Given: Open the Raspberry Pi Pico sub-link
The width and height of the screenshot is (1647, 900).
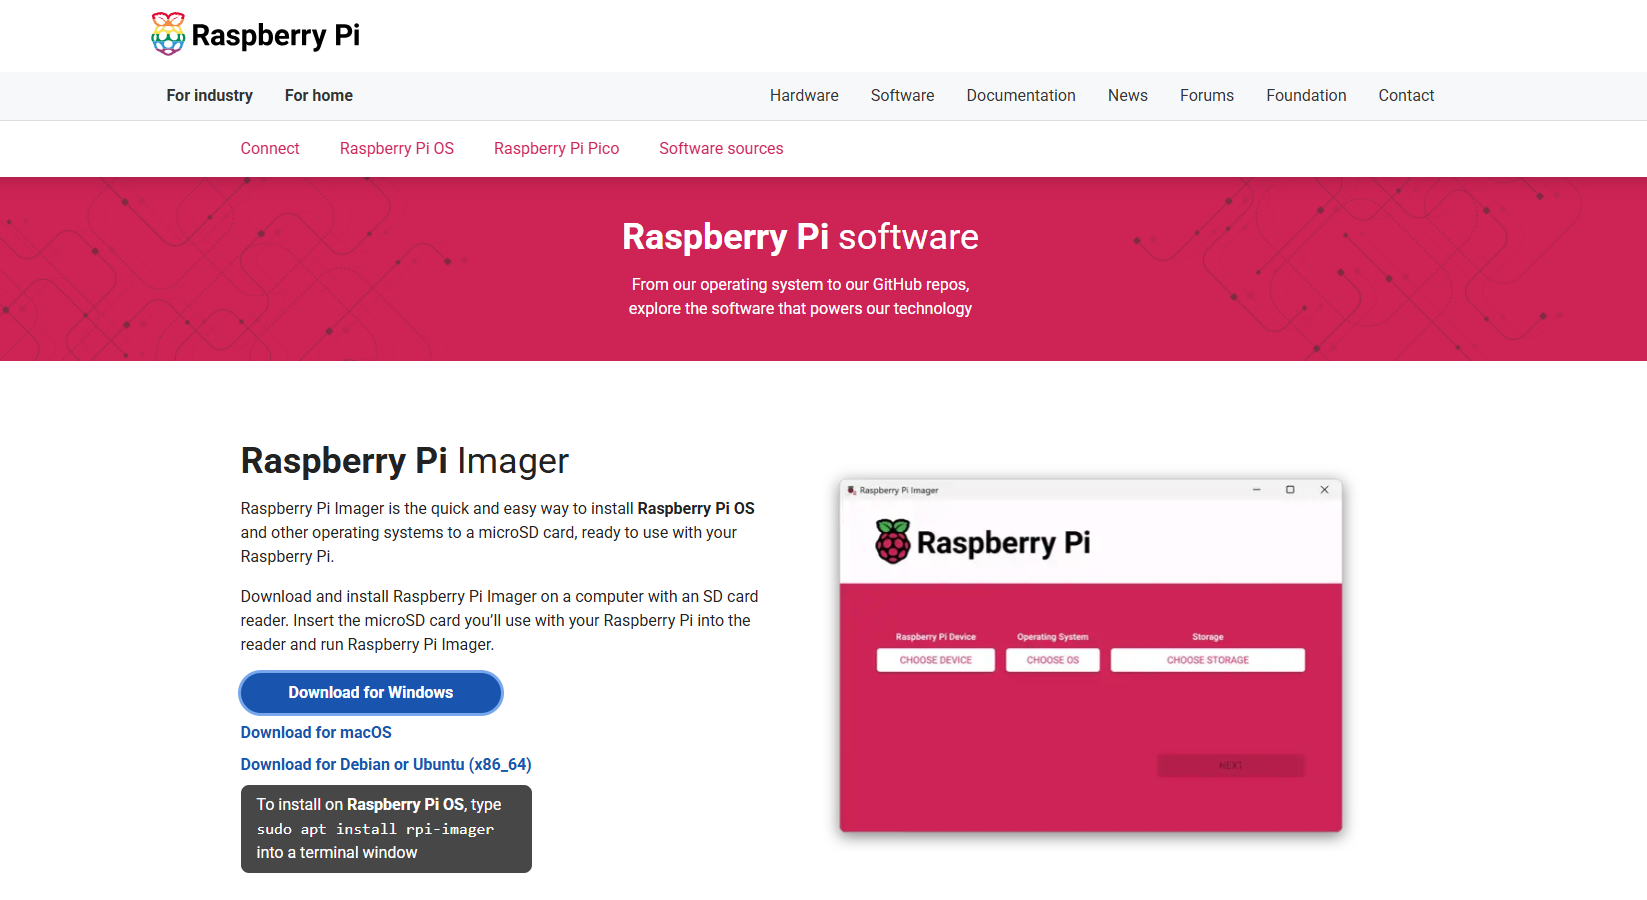Looking at the screenshot, I should tap(556, 148).
